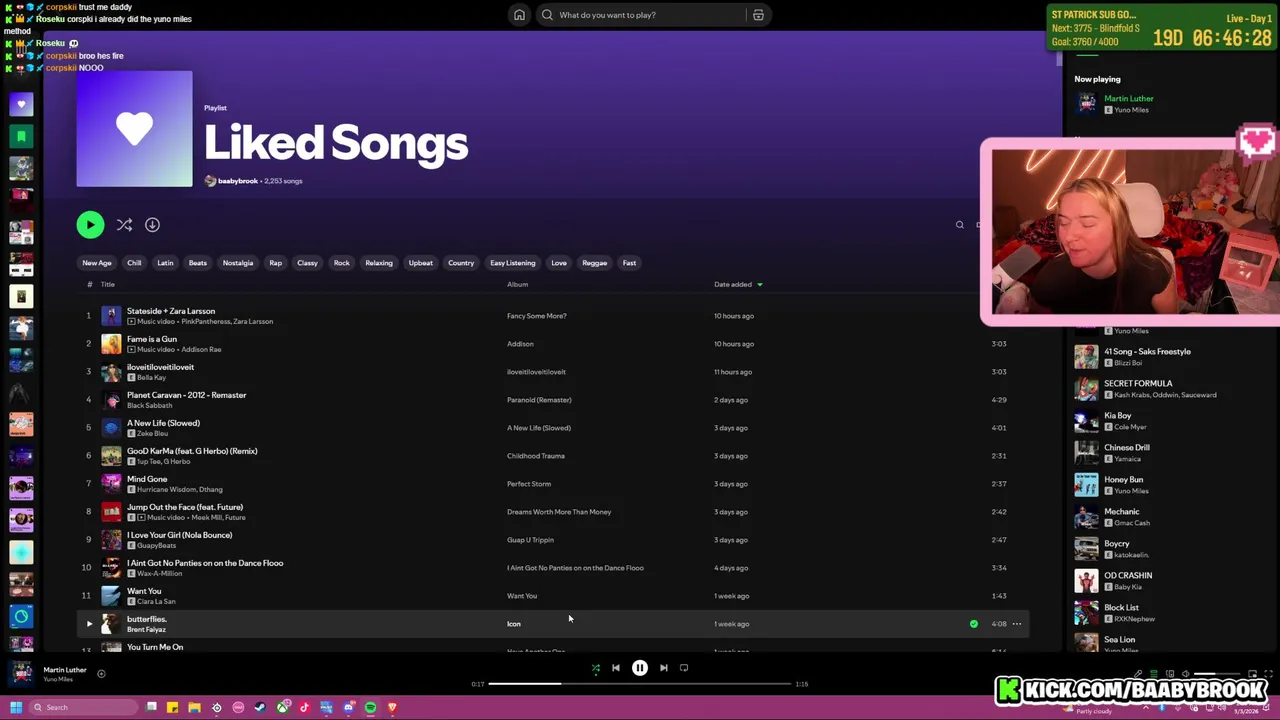
Task: Play the butterflies. track row
Action: [89, 624]
